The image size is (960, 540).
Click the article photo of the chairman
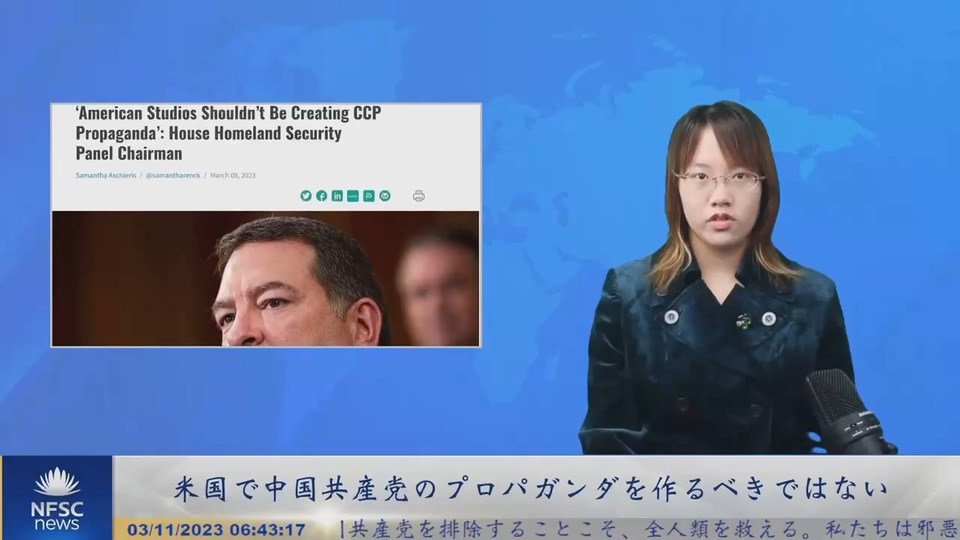point(266,279)
